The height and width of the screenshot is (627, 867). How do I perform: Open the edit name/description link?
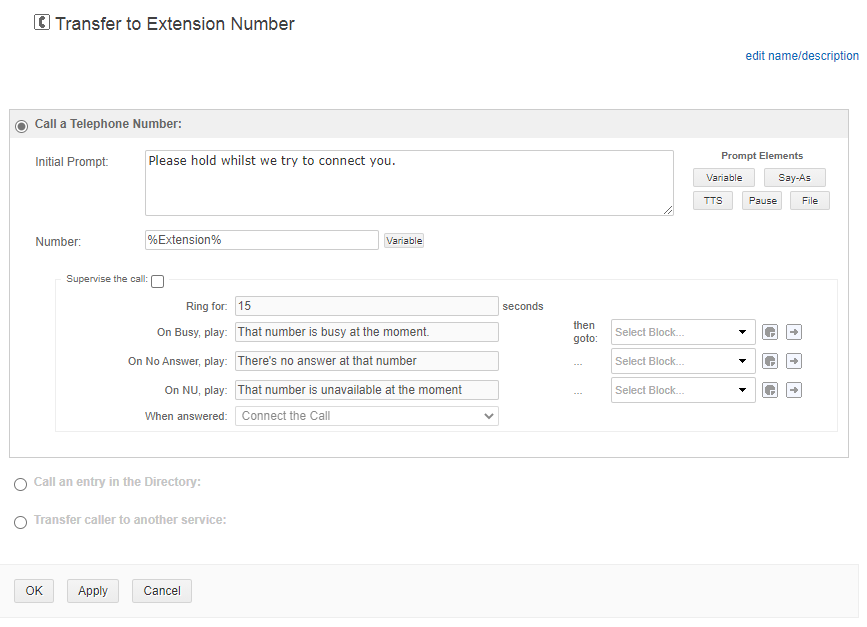pyautogui.click(x=802, y=56)
